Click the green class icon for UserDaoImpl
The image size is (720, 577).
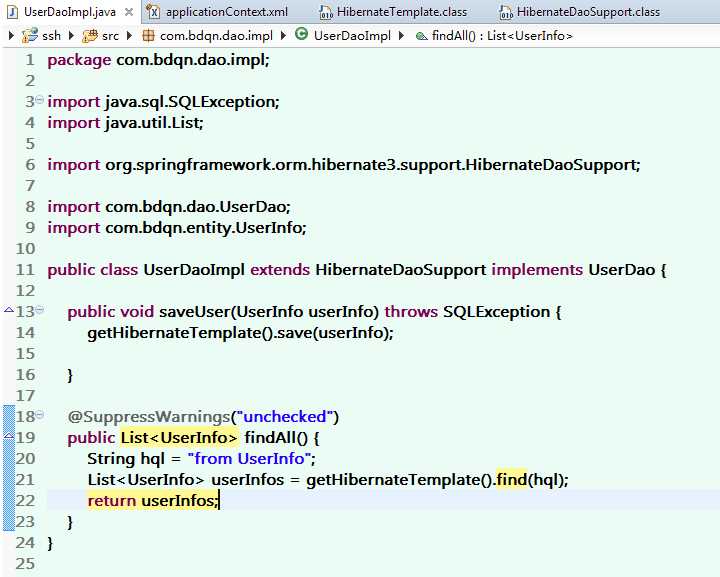(x=301, y=34)
